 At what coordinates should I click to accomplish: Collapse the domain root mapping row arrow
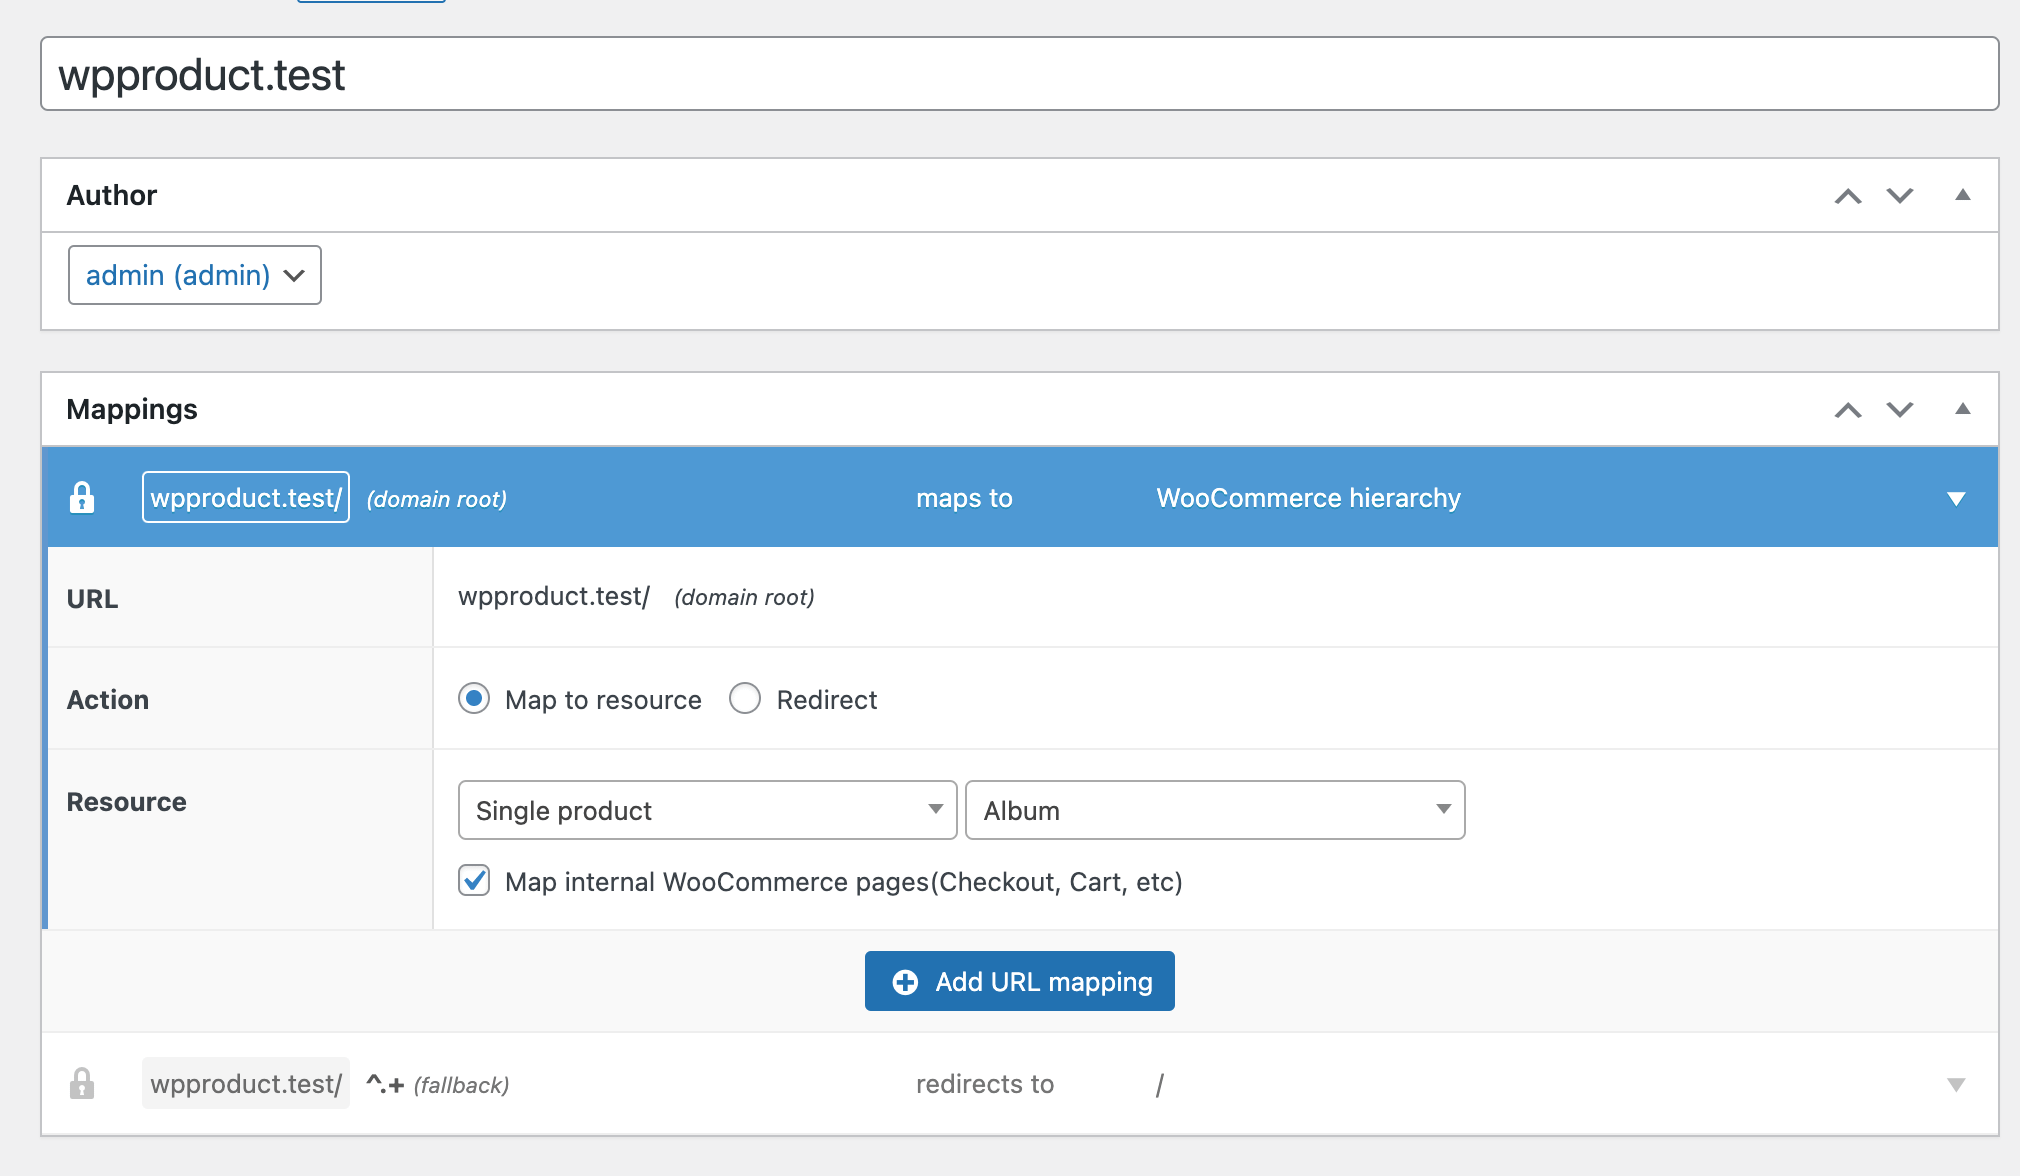(1956, 498)
